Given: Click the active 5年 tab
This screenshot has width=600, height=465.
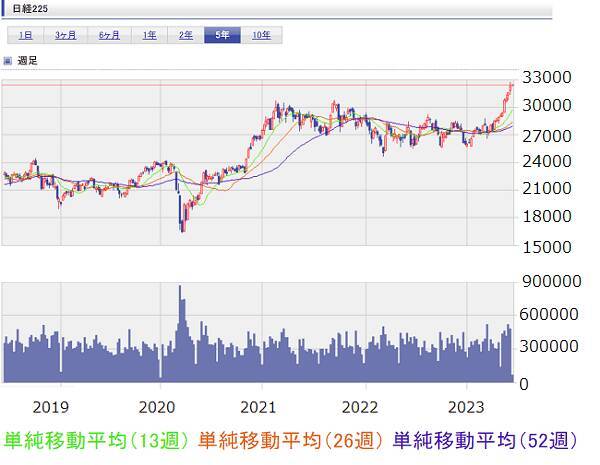Looking at the screenshot, I should point(222,35).
